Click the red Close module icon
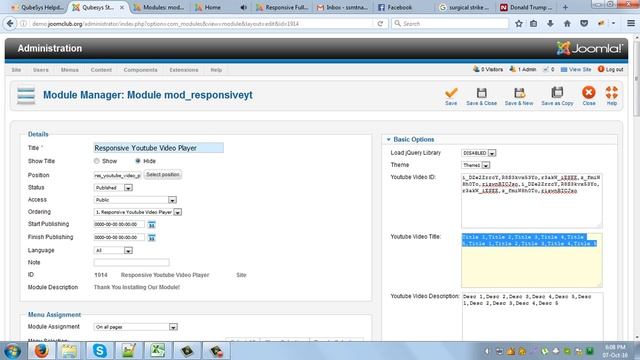 tap(589, 93)
